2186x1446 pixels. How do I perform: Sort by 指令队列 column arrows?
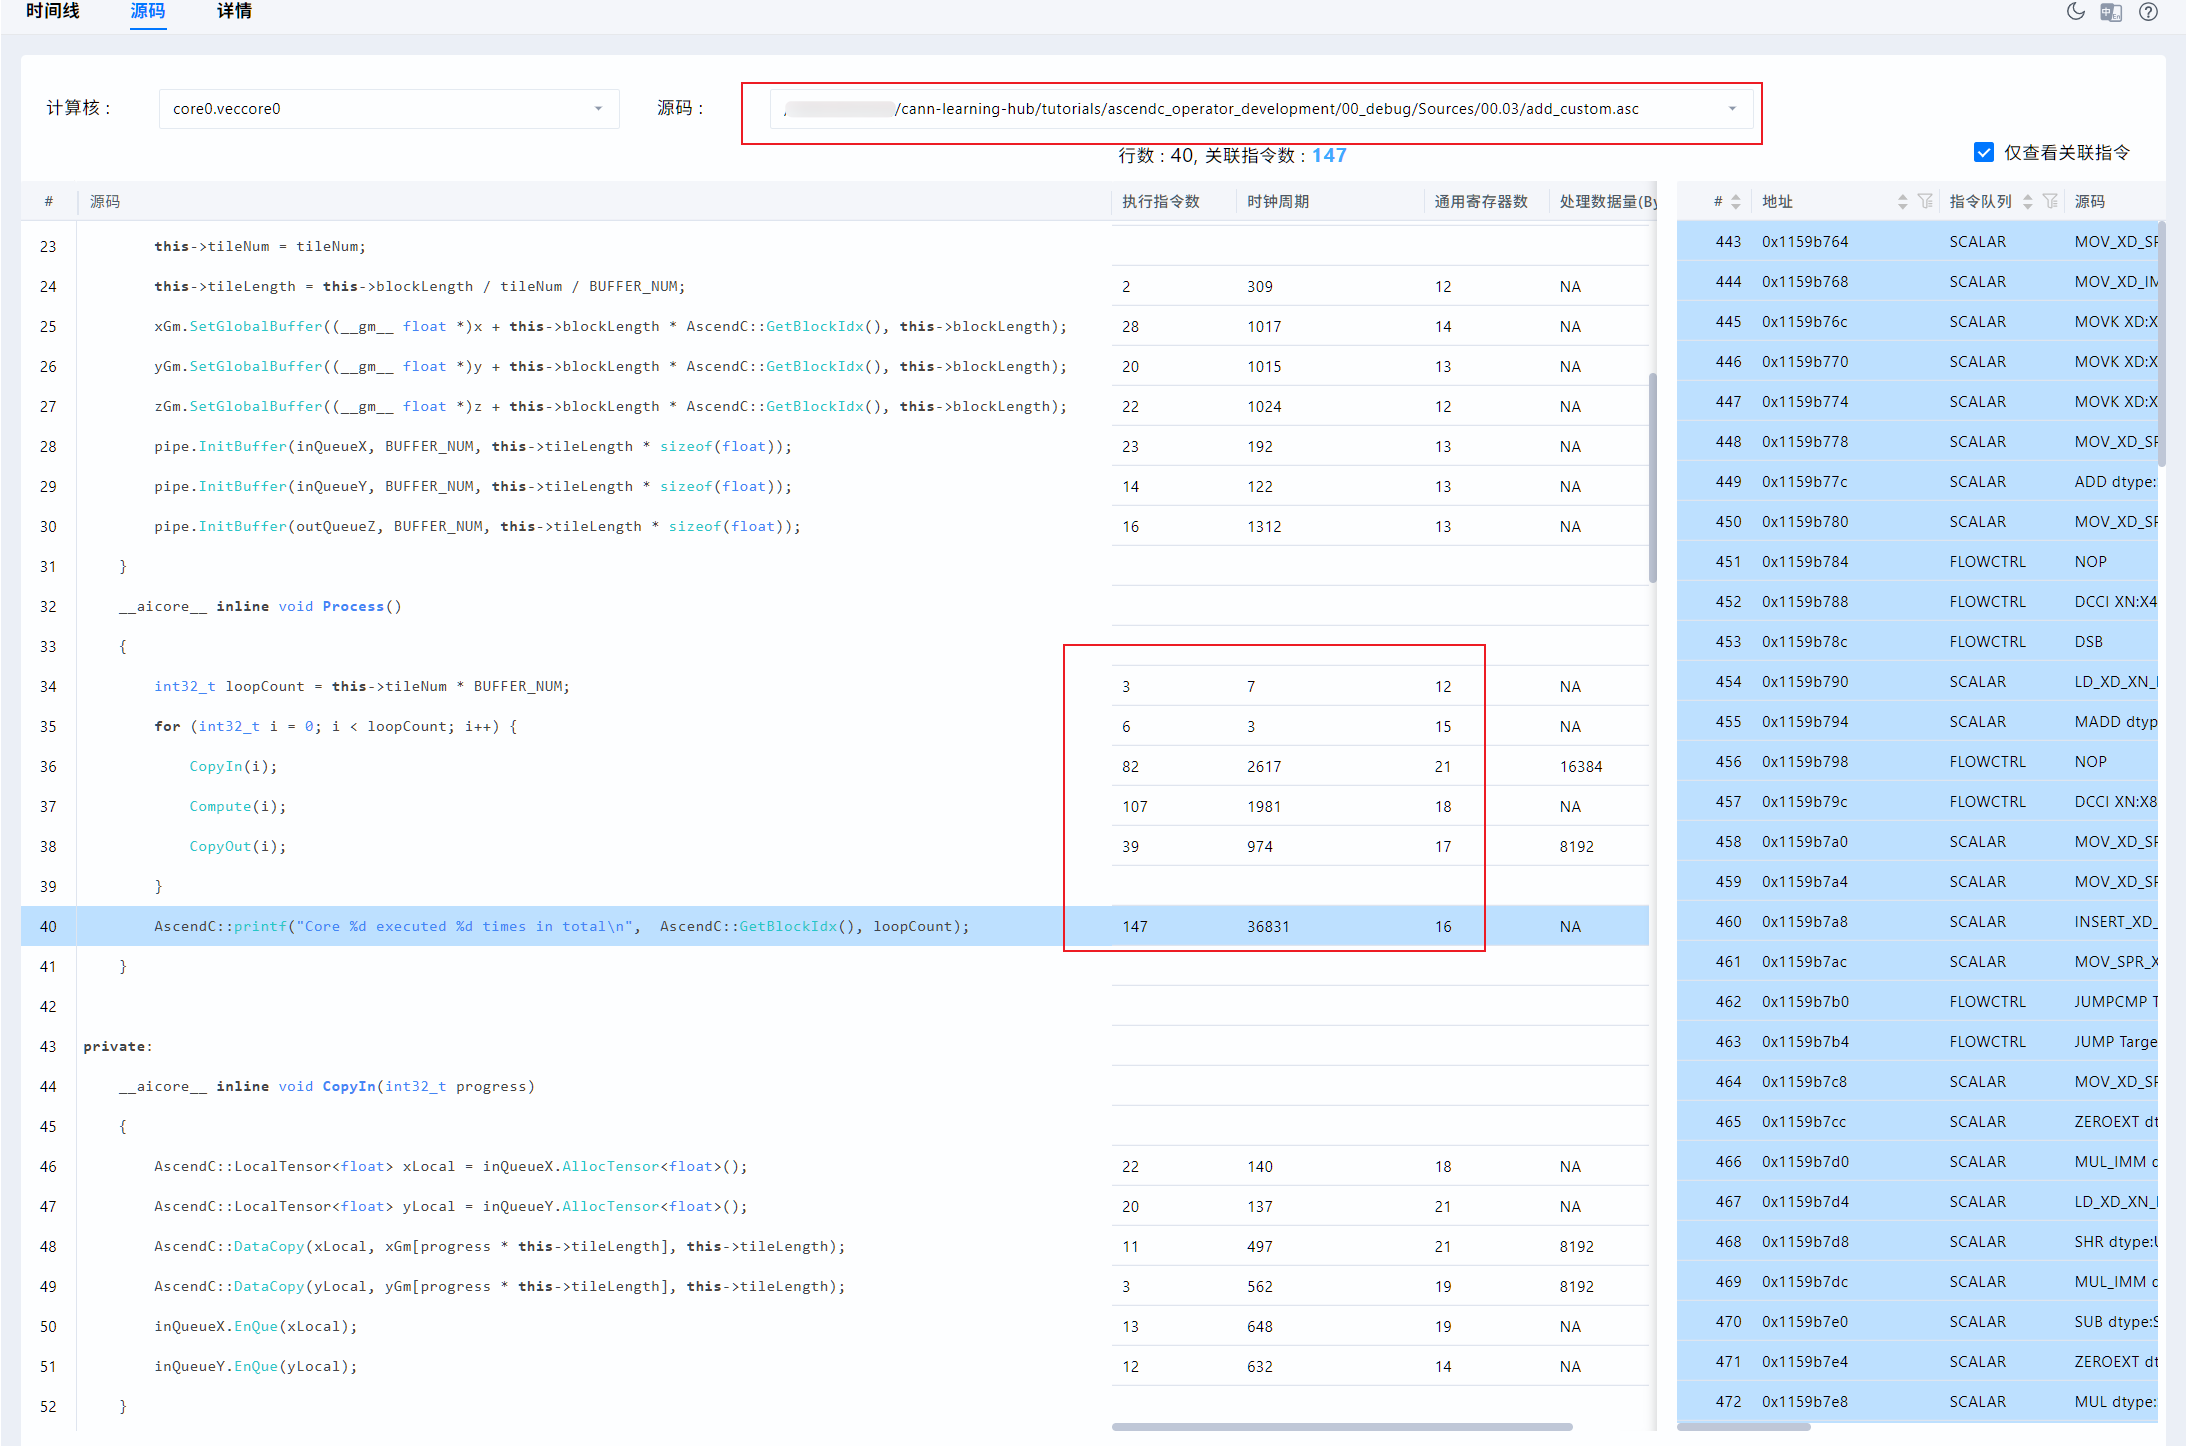(x=2027, y=202)
